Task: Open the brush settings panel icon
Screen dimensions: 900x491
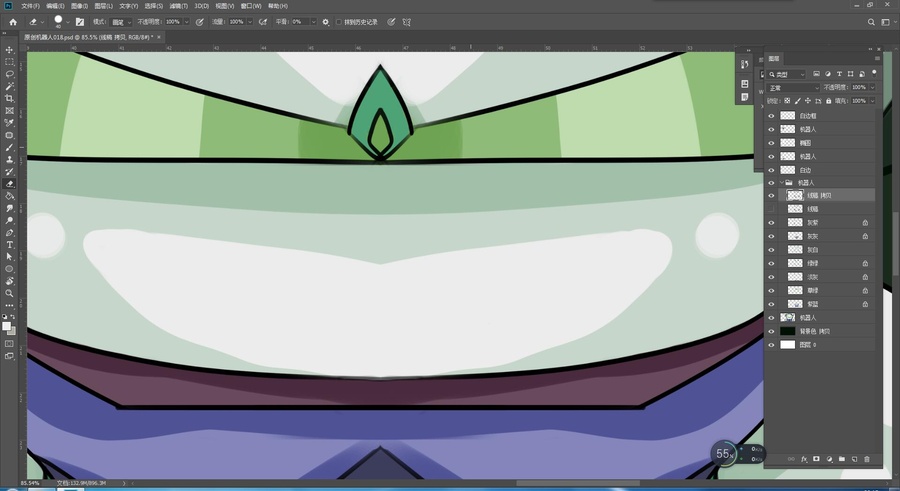Action: pos(80,22)
